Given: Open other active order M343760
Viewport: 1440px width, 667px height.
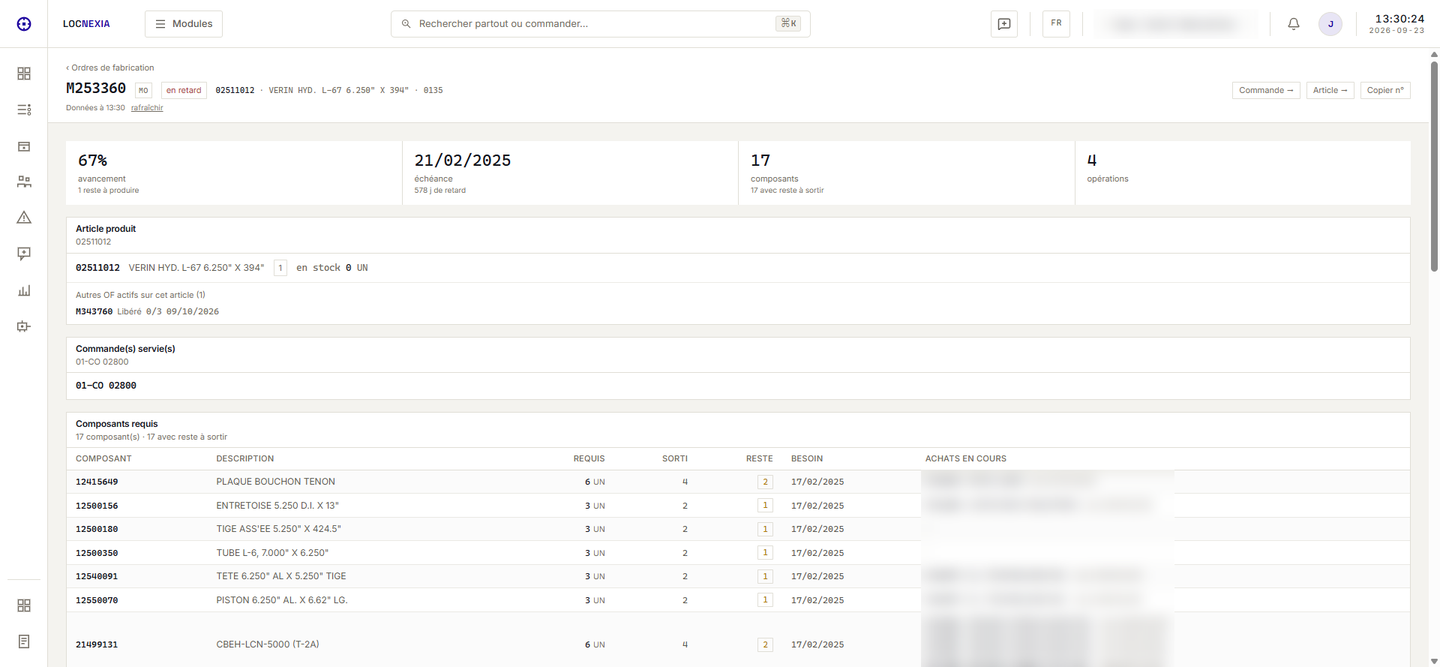Looking at the screenshot, I should pyautogui.click(x=94, y=312).
